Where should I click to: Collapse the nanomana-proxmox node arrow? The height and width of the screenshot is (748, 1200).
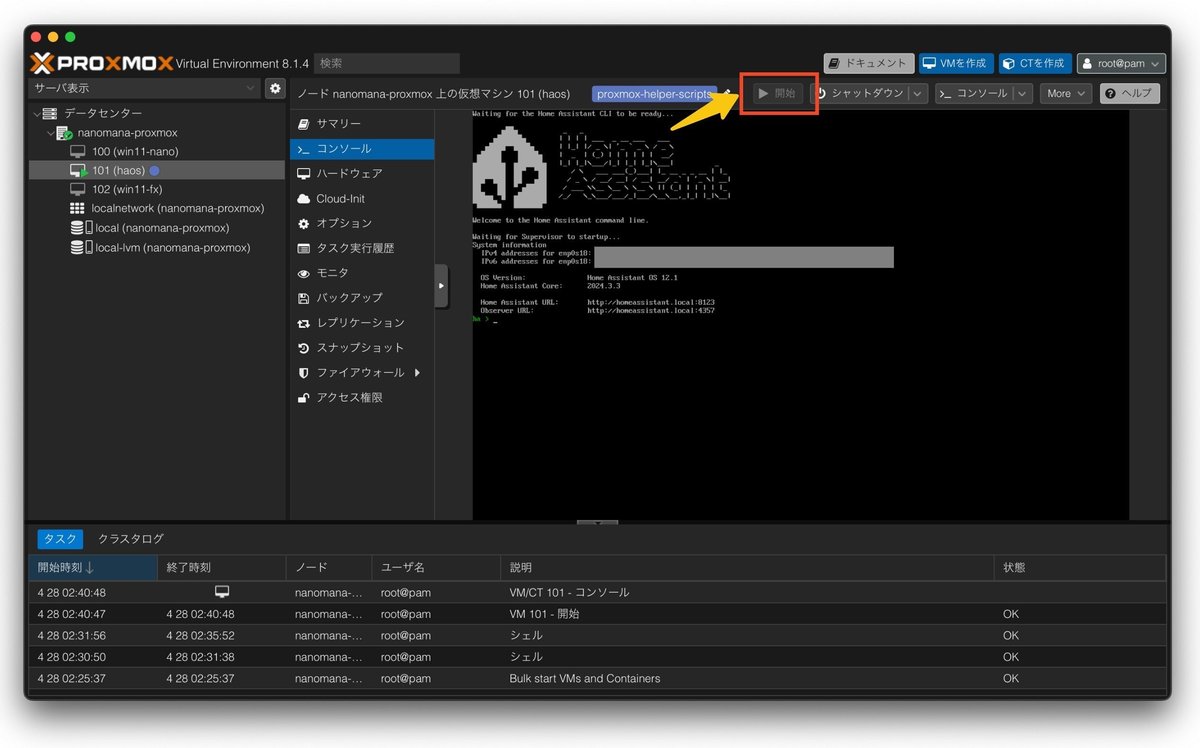point(50,133)
